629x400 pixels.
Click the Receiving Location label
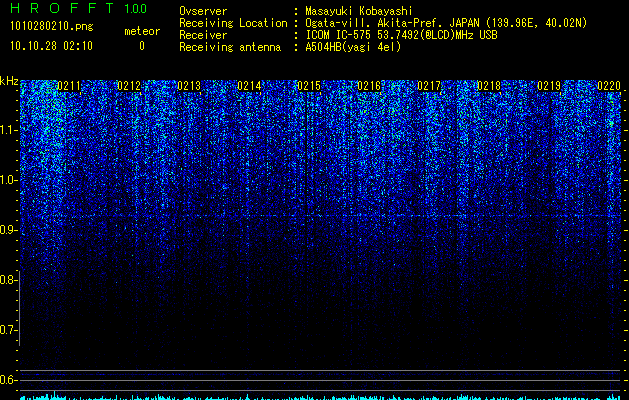click(x=233, y=23)
